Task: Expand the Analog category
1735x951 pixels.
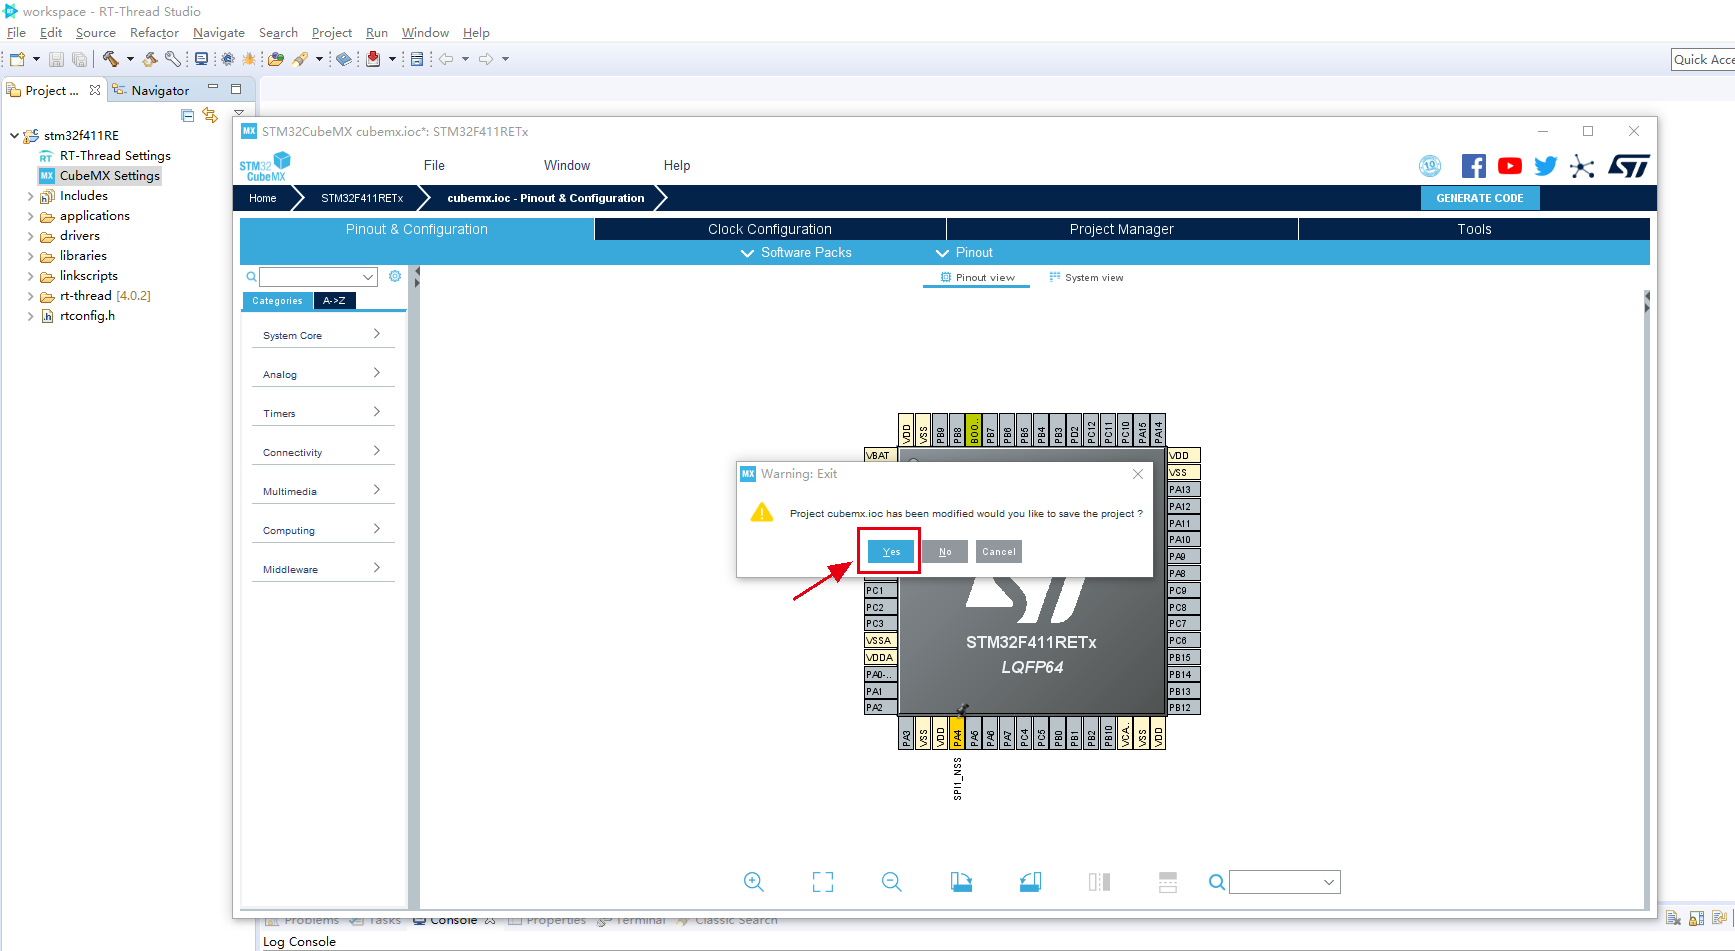Action: (x=323, y=374)
